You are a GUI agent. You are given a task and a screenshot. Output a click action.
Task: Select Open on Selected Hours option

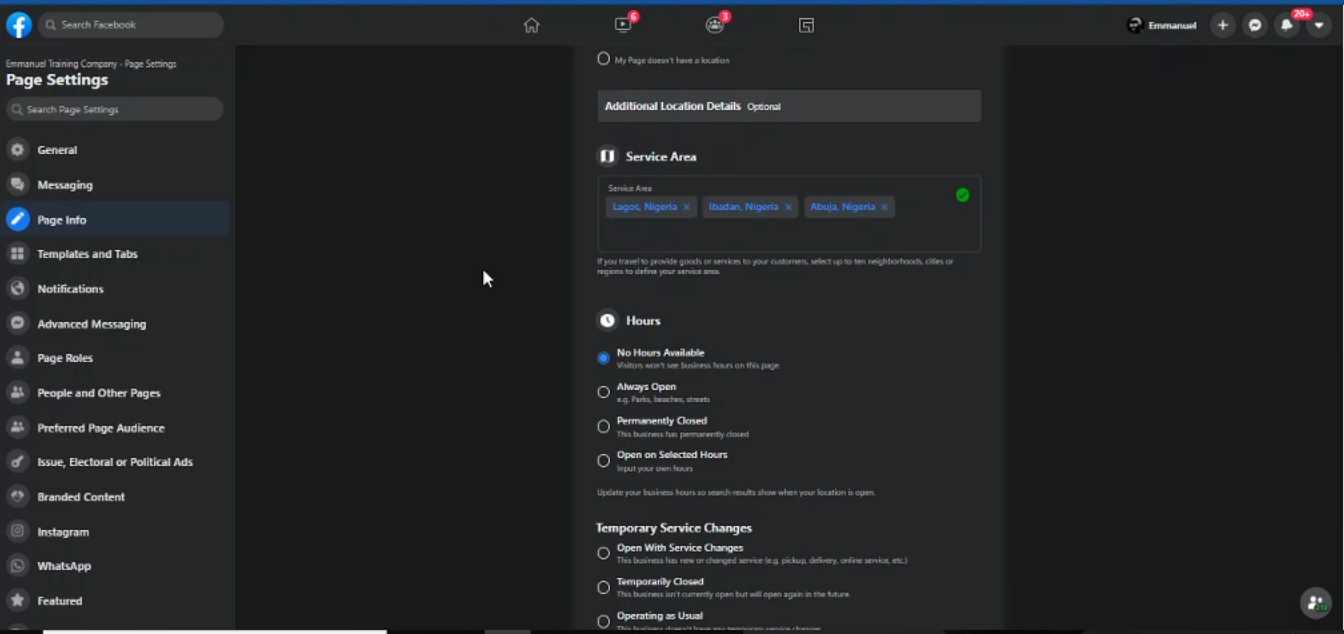click(x=603, y=461)
